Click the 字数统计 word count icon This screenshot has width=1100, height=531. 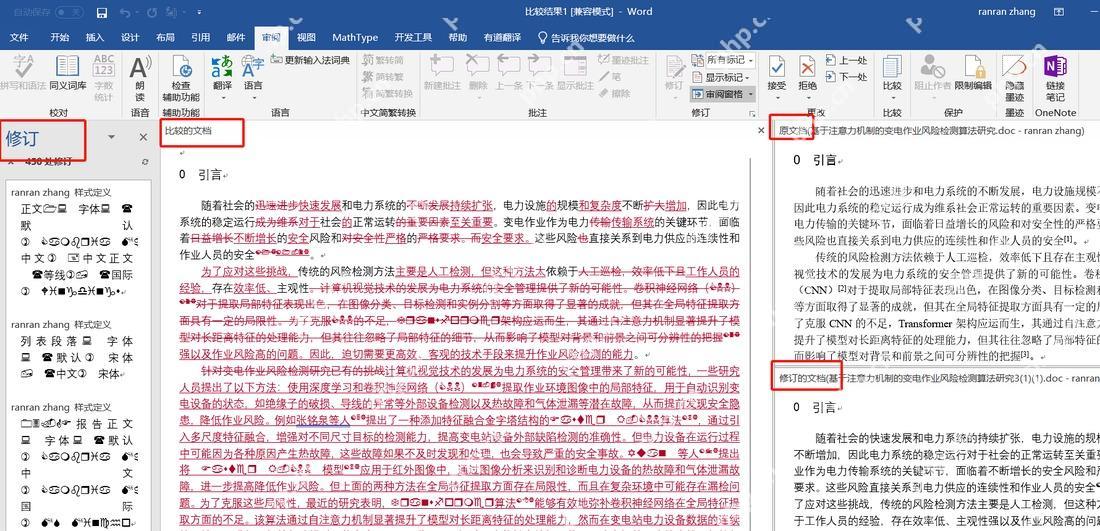[x=104, y=77]
